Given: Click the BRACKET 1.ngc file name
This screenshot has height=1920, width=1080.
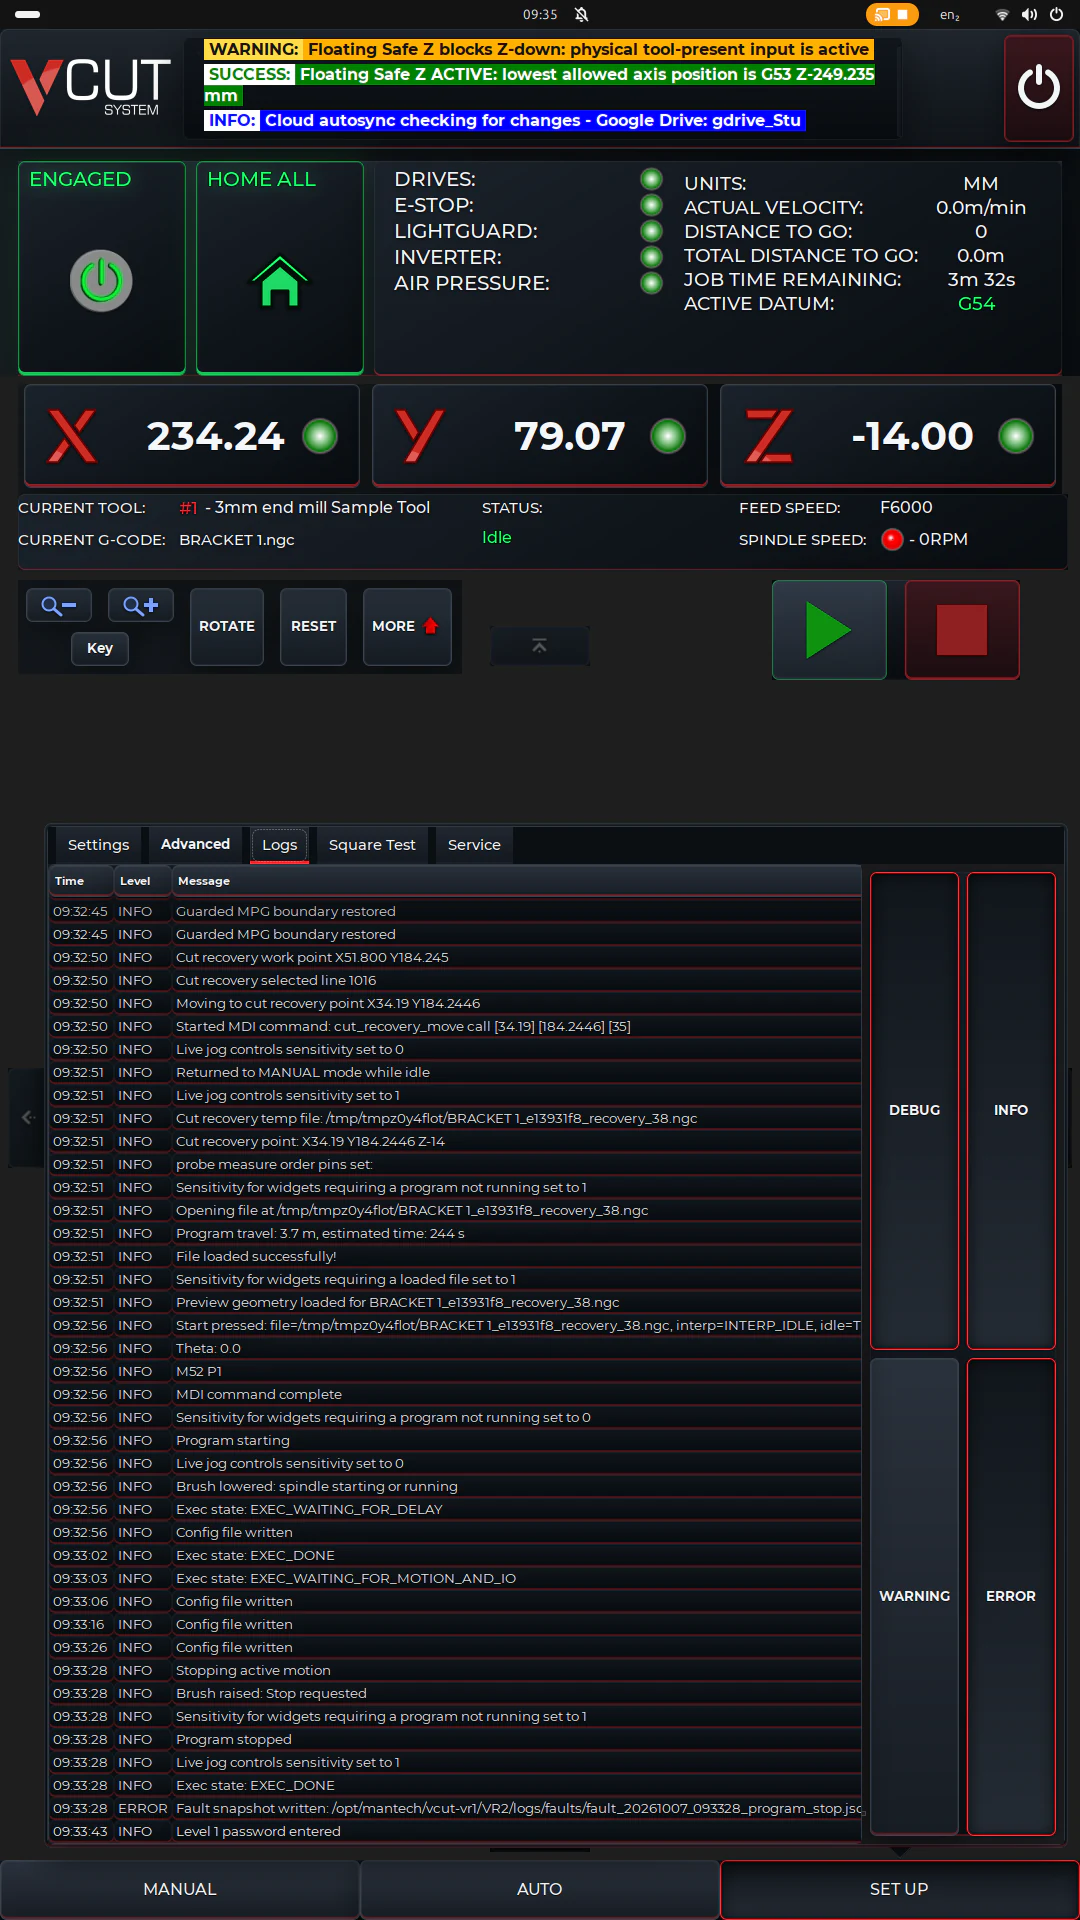Looking at the screenshot, I should coord(237,540).
